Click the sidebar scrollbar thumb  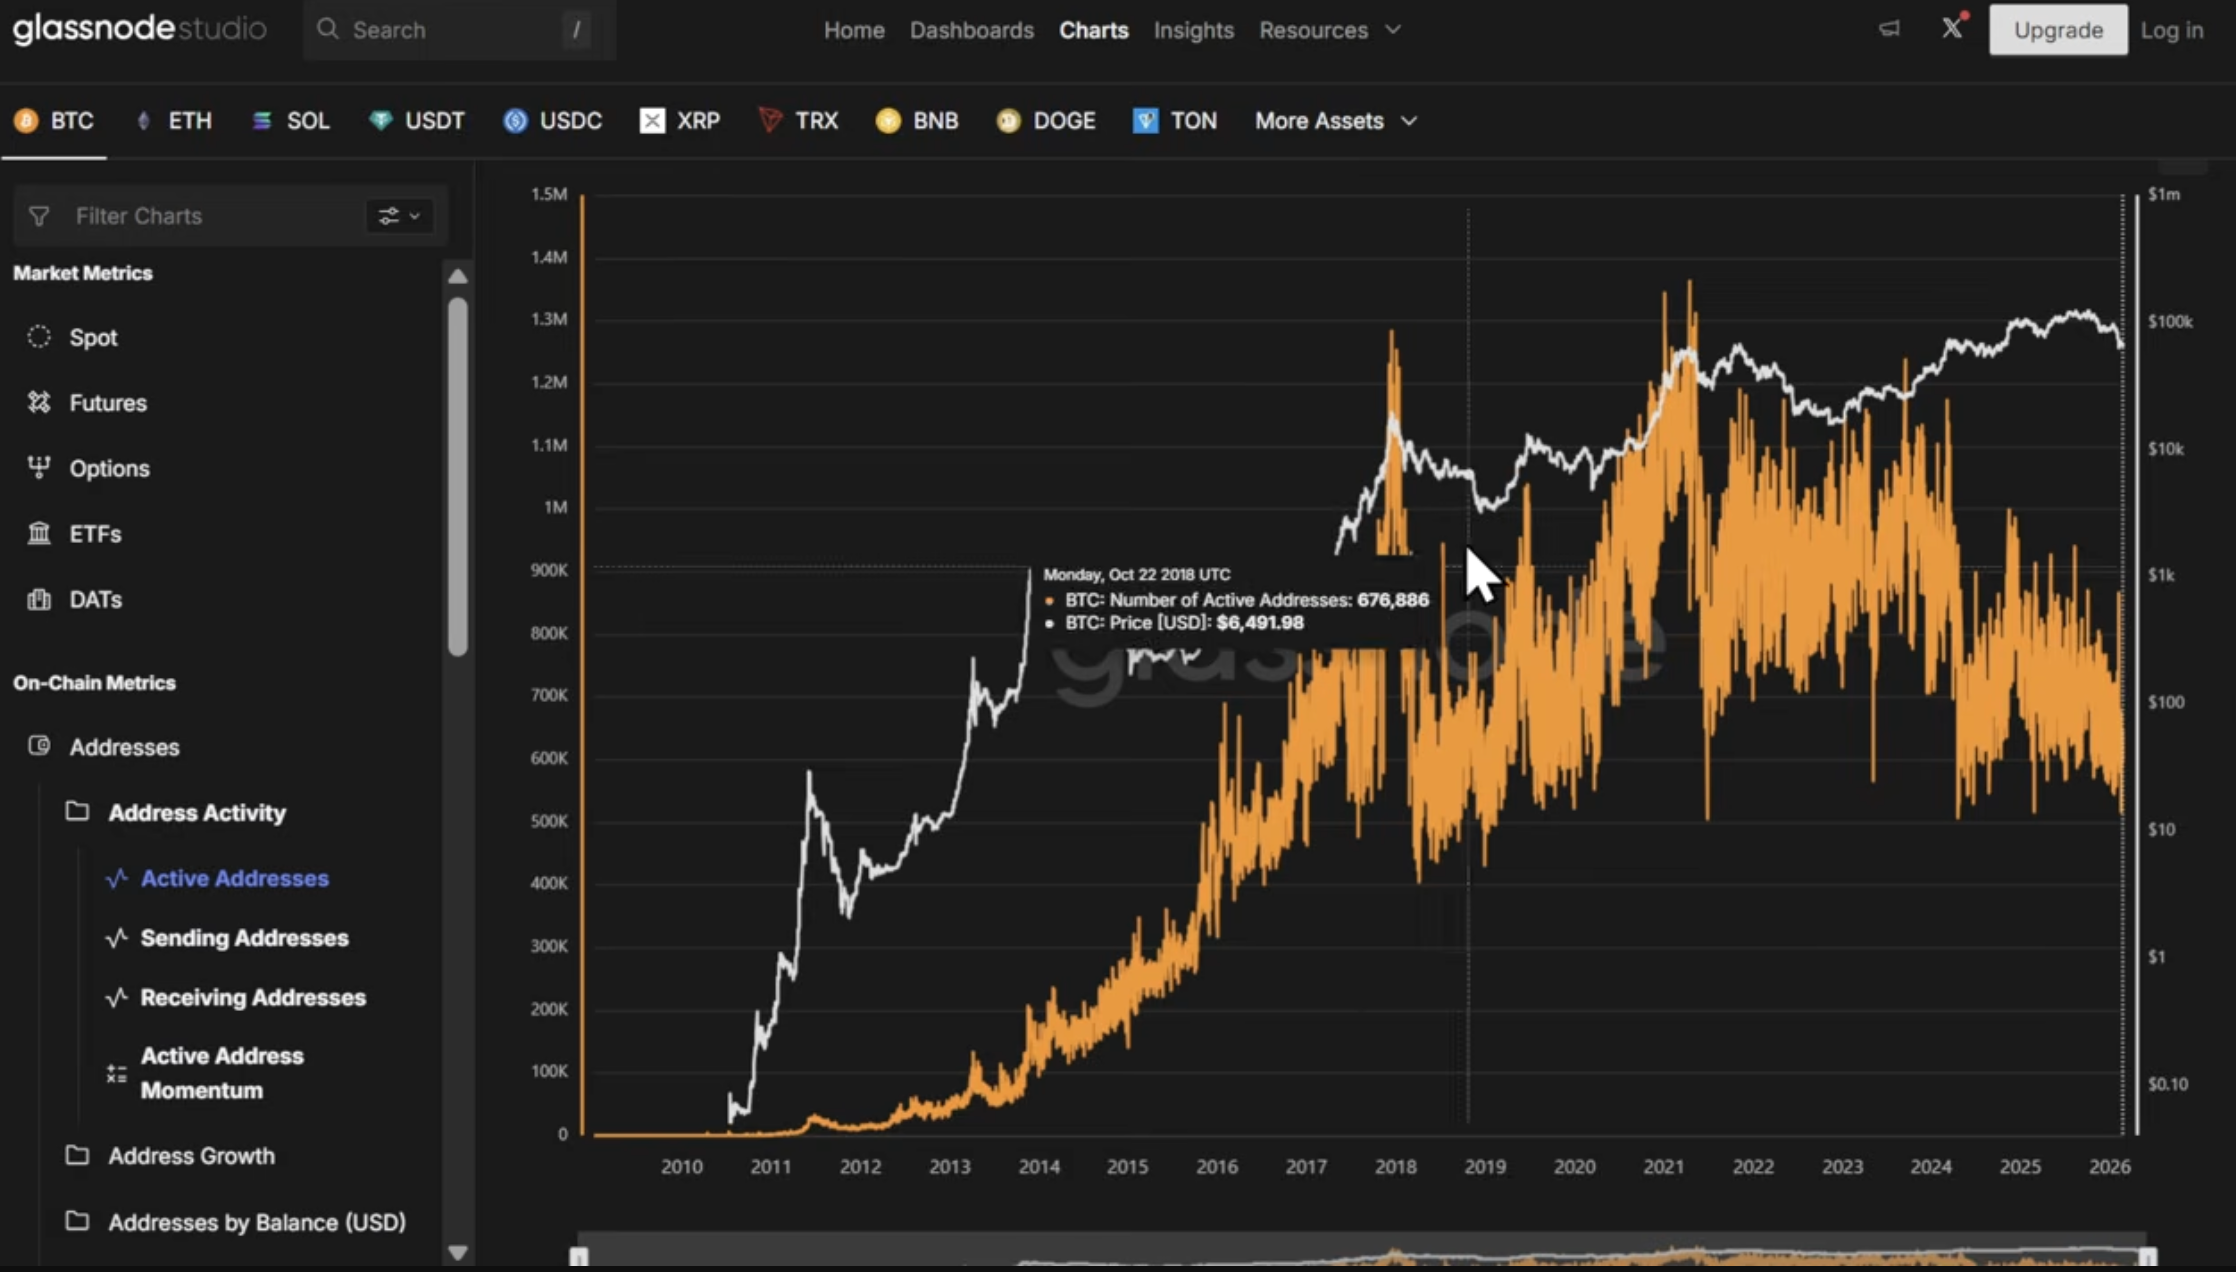[x=458, y=477]
